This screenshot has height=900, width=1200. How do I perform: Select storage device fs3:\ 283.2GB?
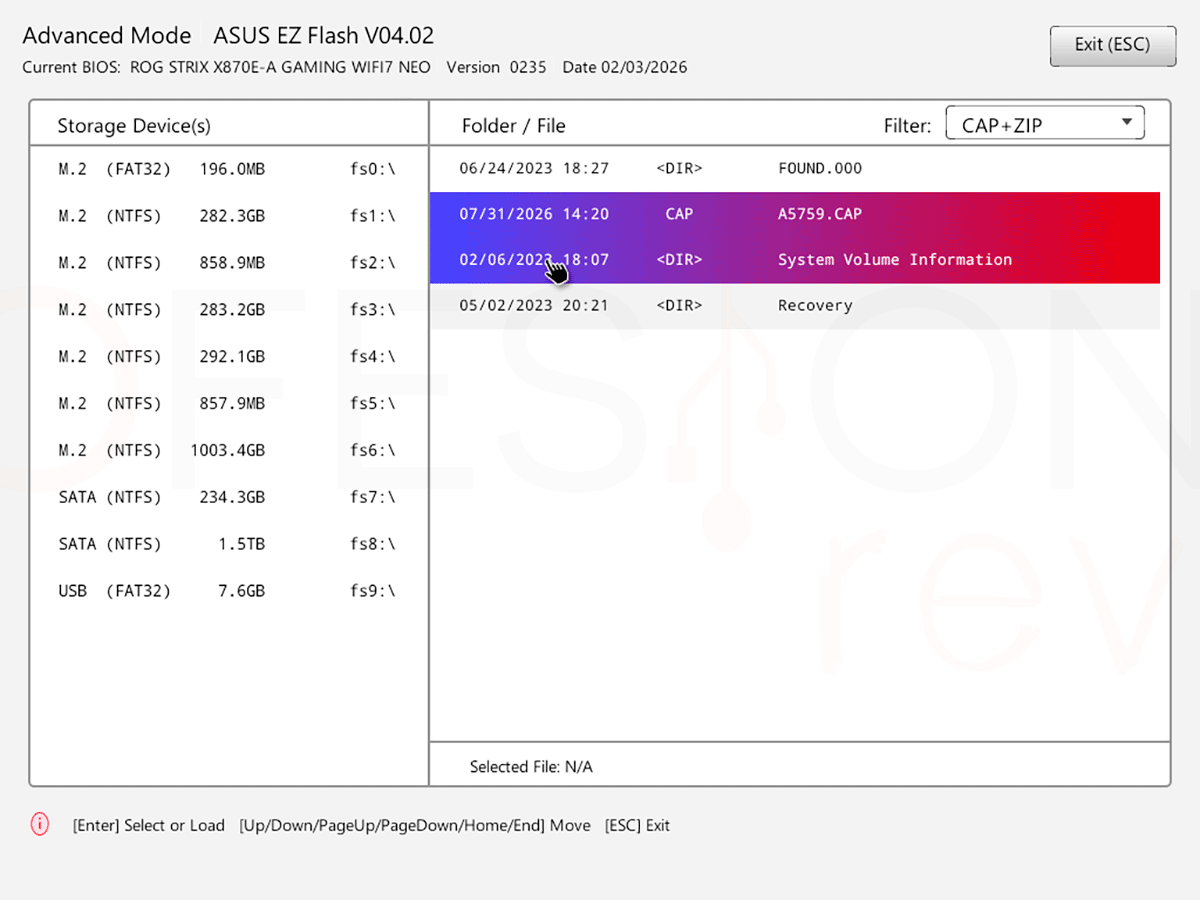pos(229,310)
